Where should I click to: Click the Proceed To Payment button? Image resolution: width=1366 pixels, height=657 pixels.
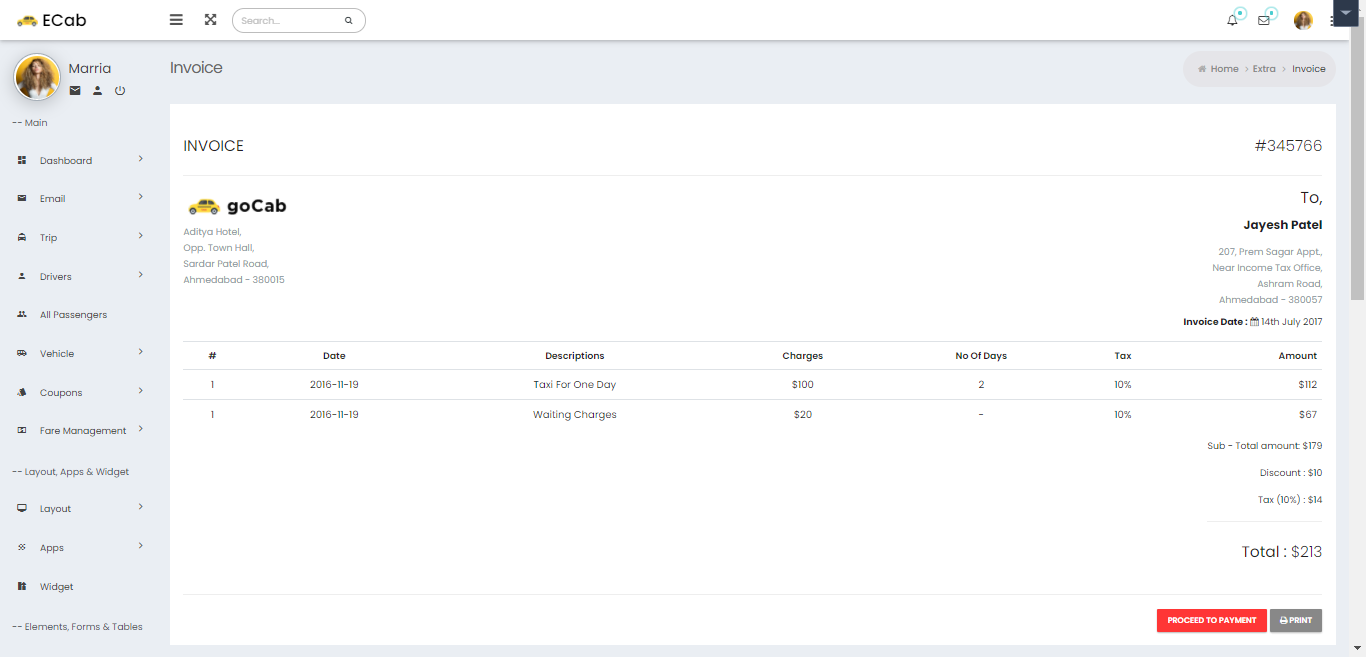pyautogui.click(x=1211, y=621)
